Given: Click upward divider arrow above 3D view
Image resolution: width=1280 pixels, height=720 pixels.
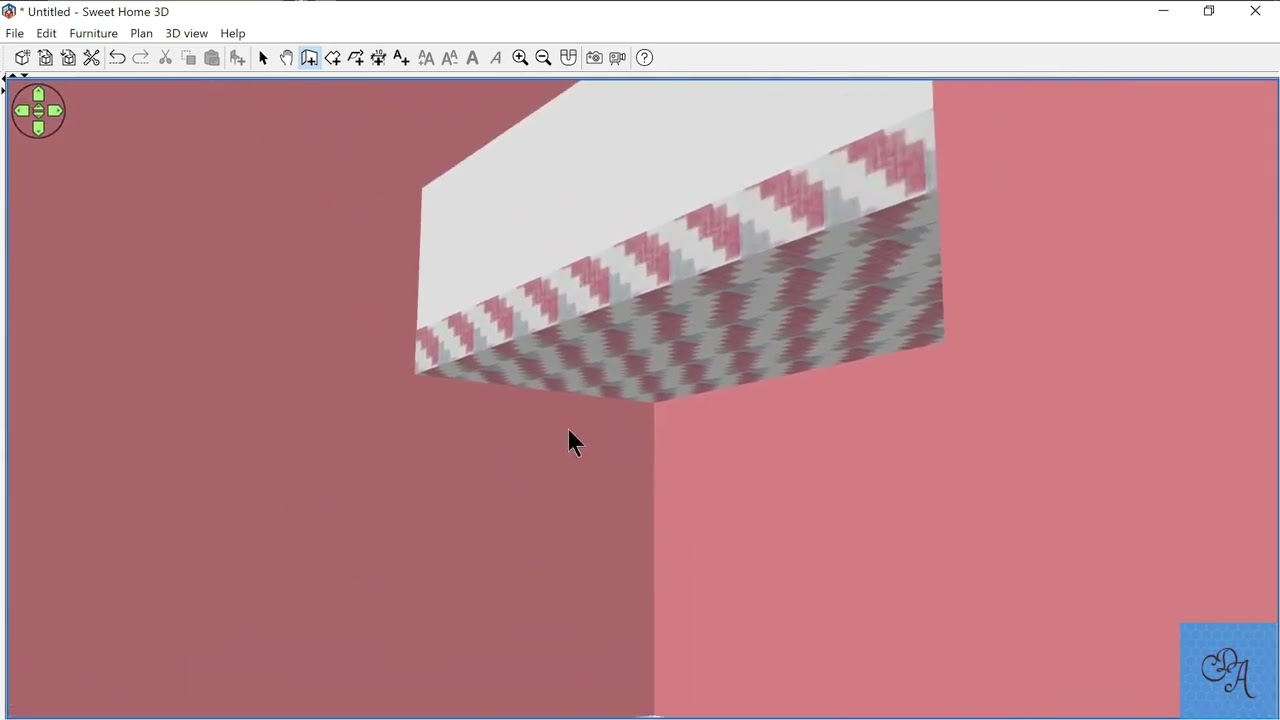Looking at the screenshot, I should click(11, 76).
